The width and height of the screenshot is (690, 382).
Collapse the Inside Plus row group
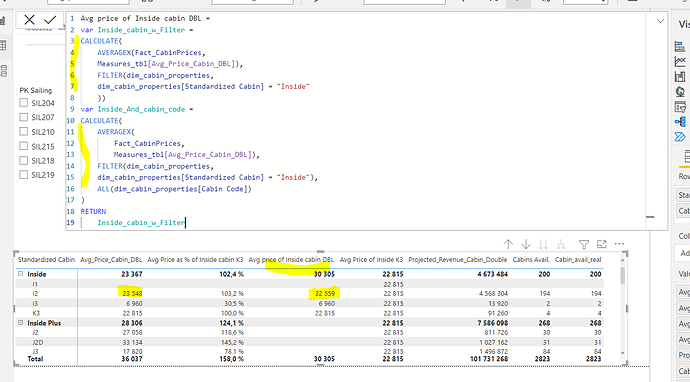(x=21, y=323)
